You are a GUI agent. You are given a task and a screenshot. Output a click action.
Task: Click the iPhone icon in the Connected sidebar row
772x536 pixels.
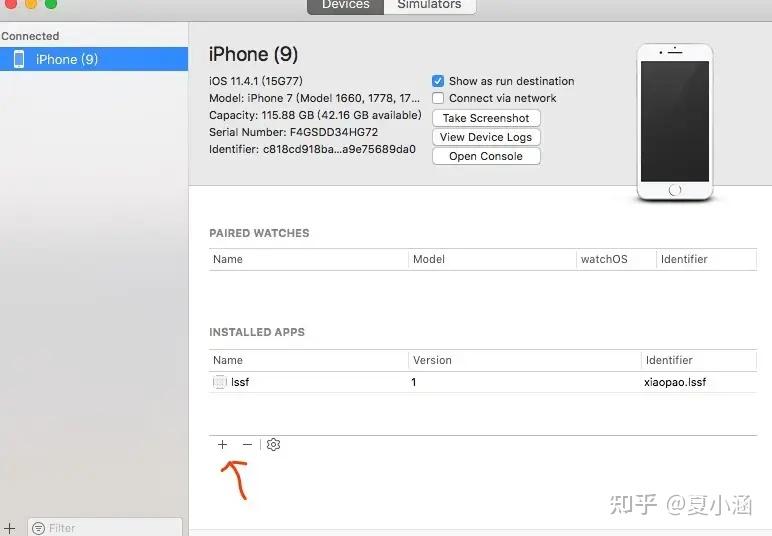click(x=19, y=59)
